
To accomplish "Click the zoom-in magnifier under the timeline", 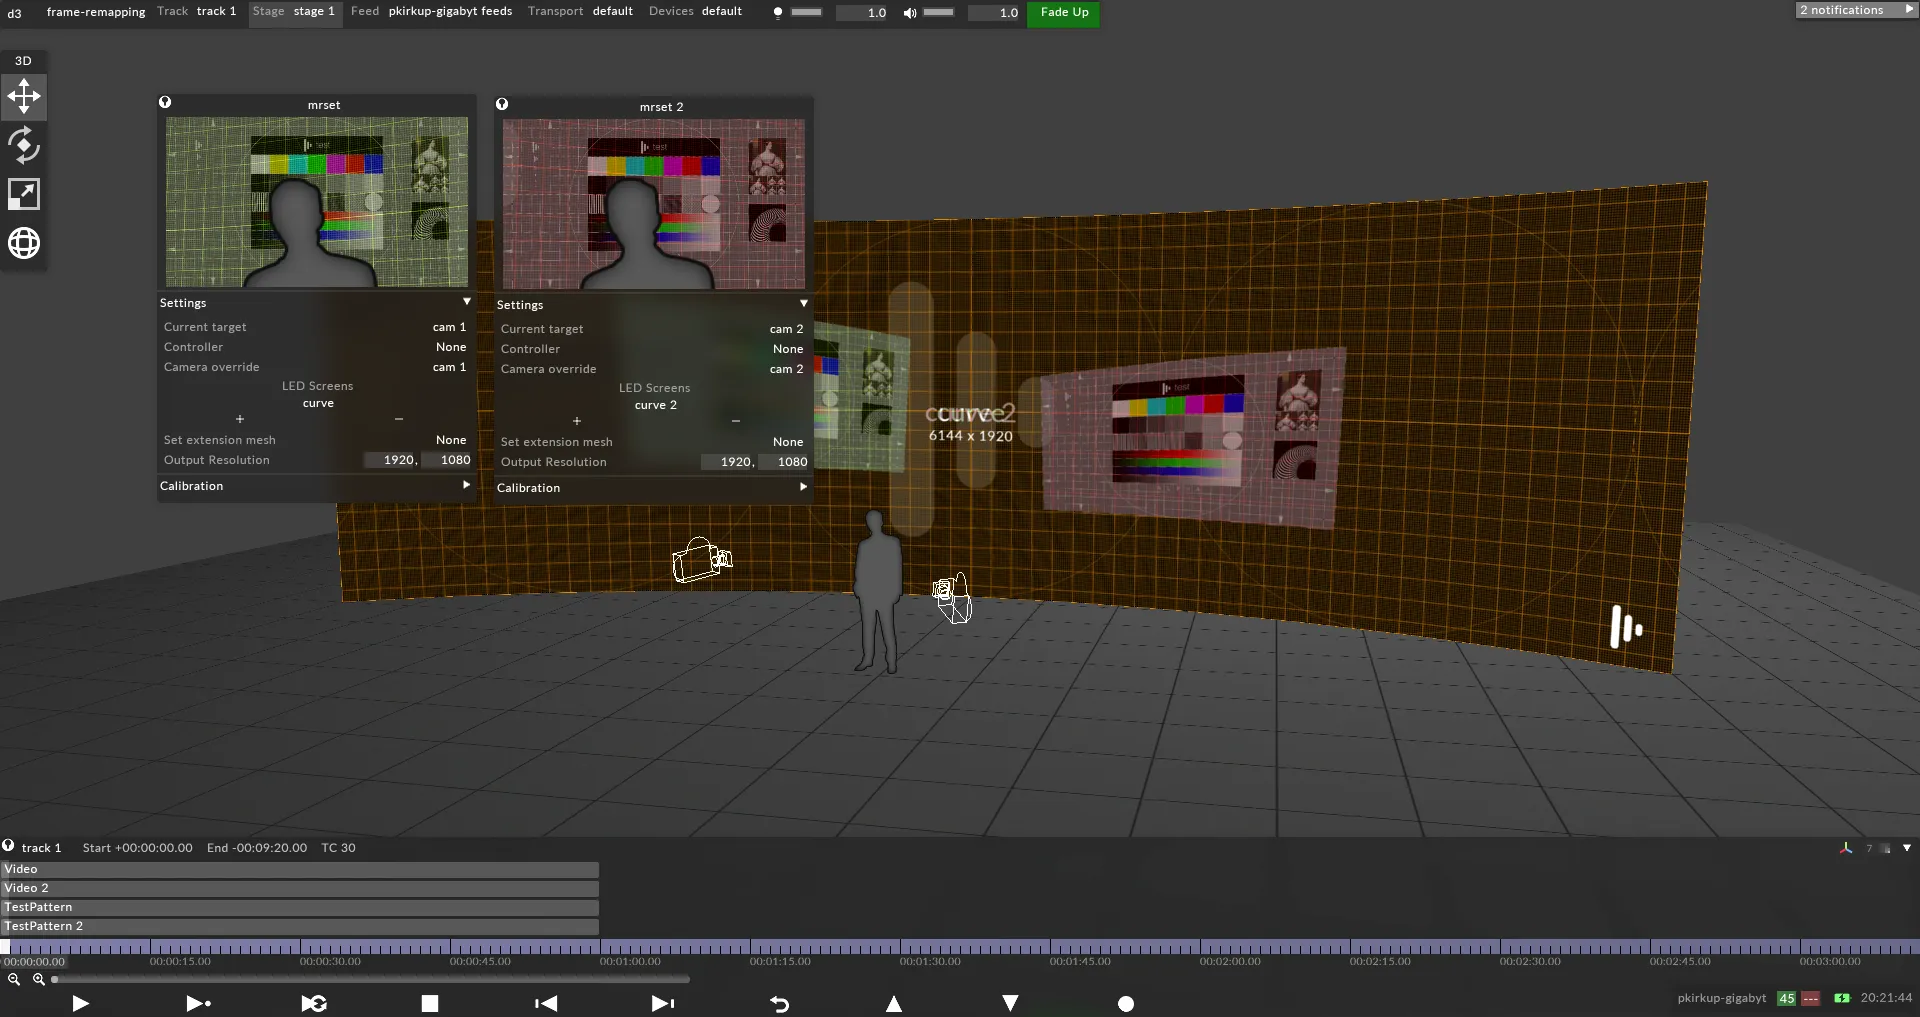I will (40, 980).
